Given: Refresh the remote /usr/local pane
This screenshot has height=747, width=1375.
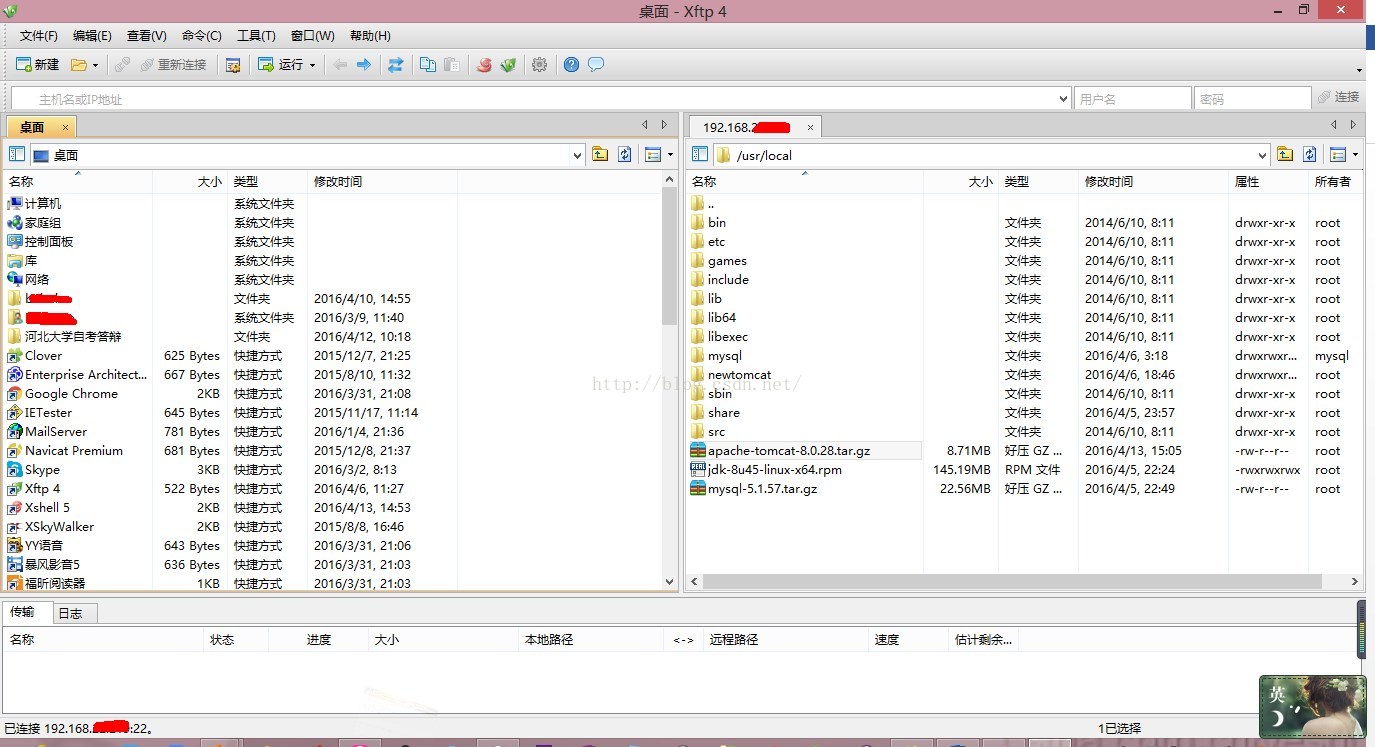Looking at the screenshot, I should 1310,154.
